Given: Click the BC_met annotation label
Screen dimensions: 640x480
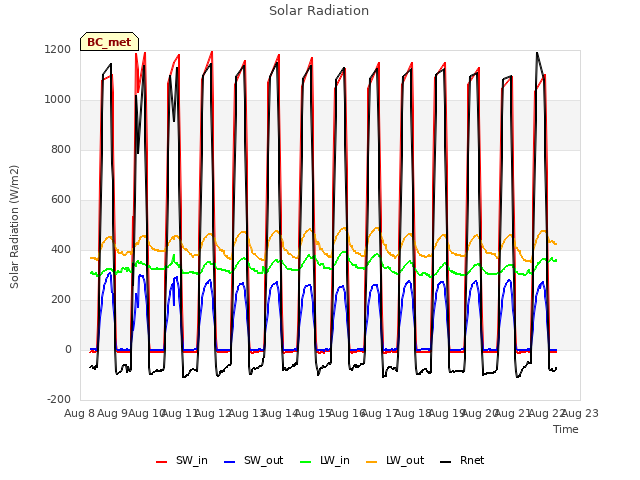Looking at the screenshot, I should tap(109, 42).
